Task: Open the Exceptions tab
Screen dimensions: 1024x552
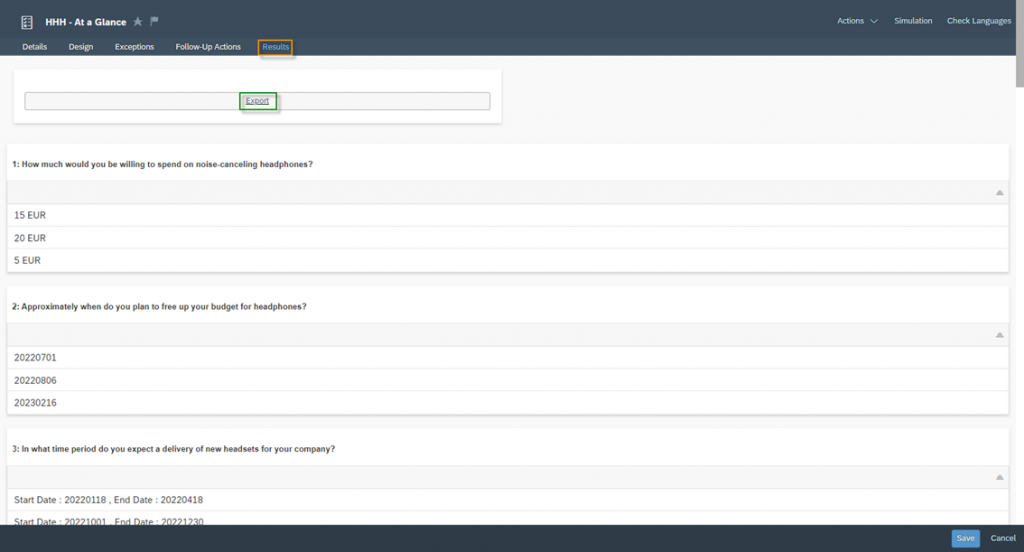Action: coord(135,47)
